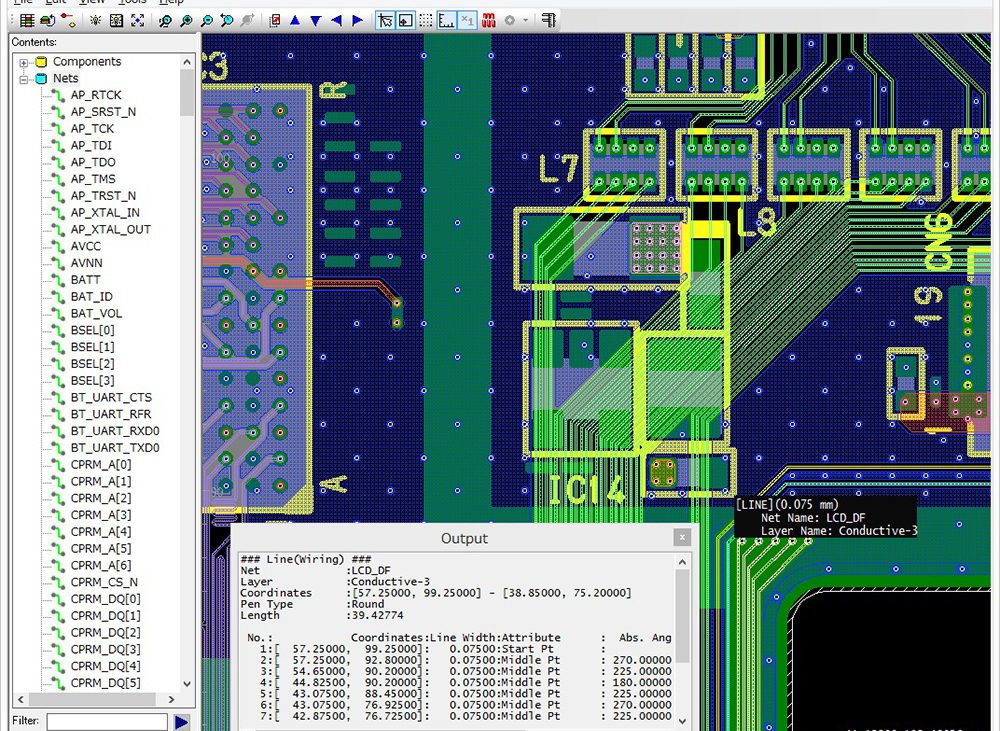
Task: Collapse the Nets tree node
Action: coord(24,78)
